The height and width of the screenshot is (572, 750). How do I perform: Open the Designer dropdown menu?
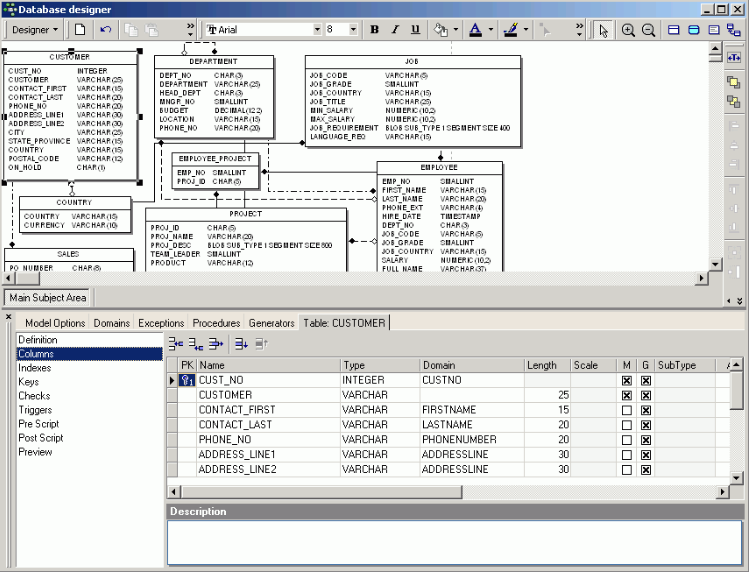(35, 30)
